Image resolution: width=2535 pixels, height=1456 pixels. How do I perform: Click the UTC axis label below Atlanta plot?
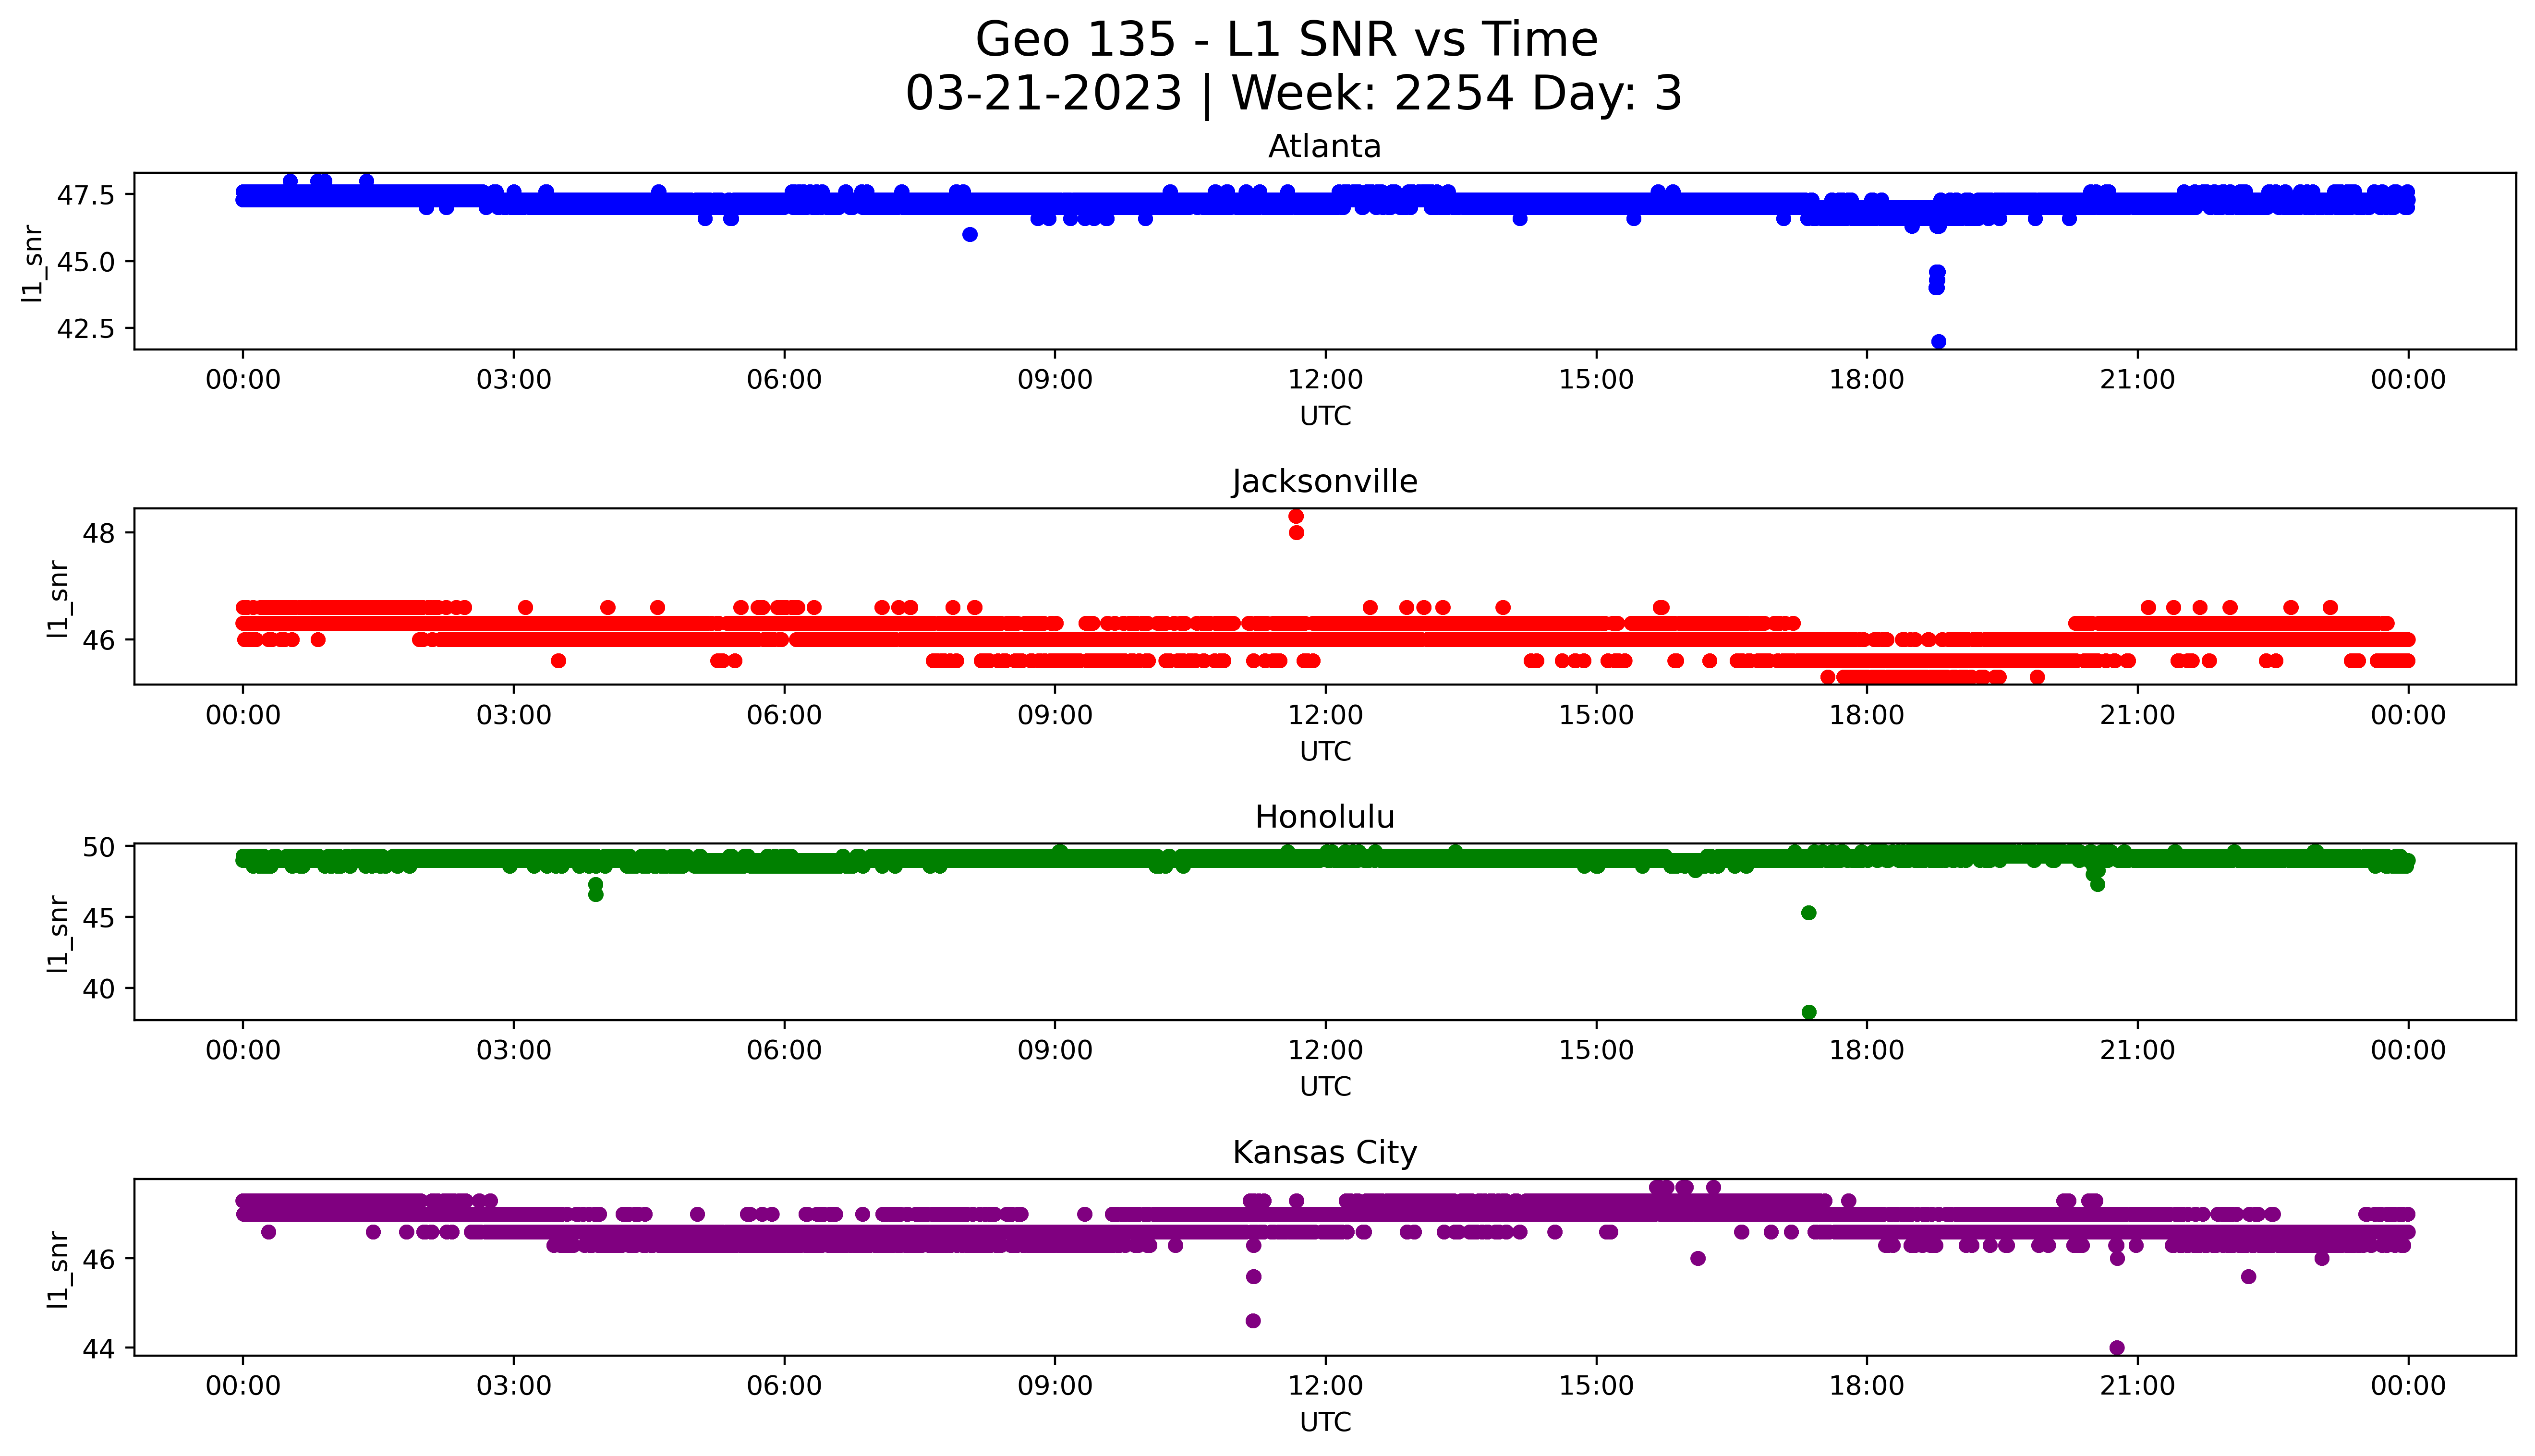click(x=1325, y=416)
